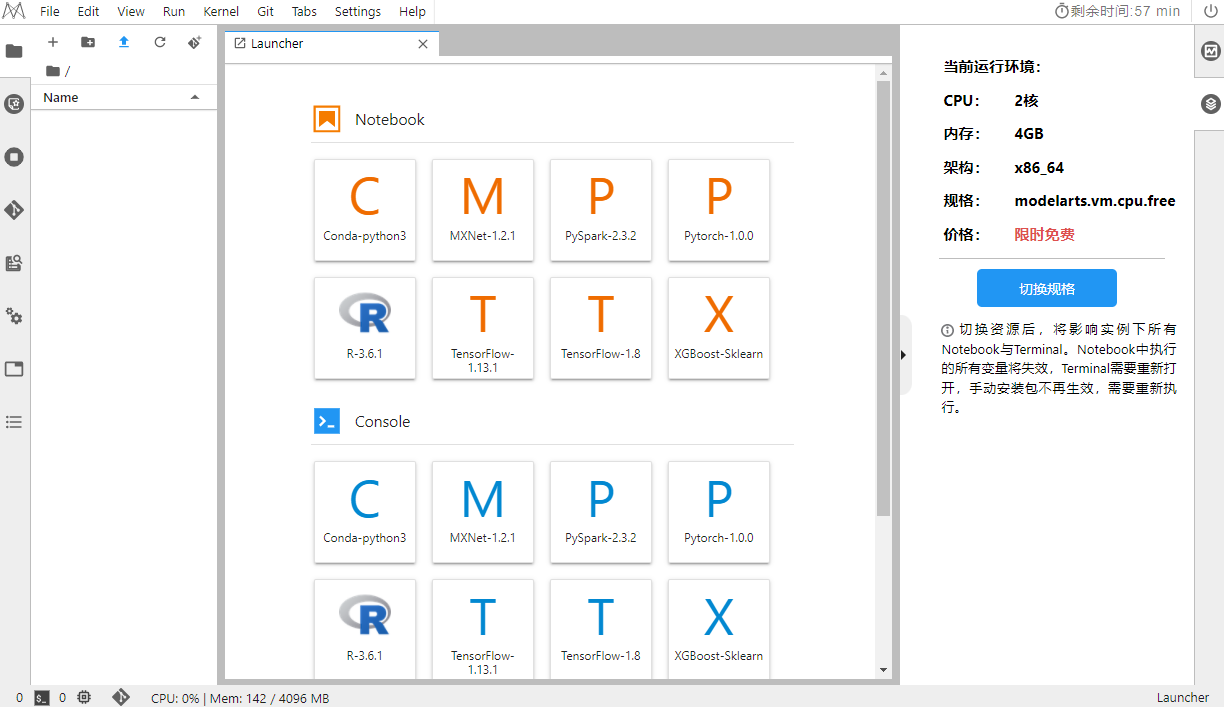
Task: Close the Launcher tab
Action: coord(423,44)
